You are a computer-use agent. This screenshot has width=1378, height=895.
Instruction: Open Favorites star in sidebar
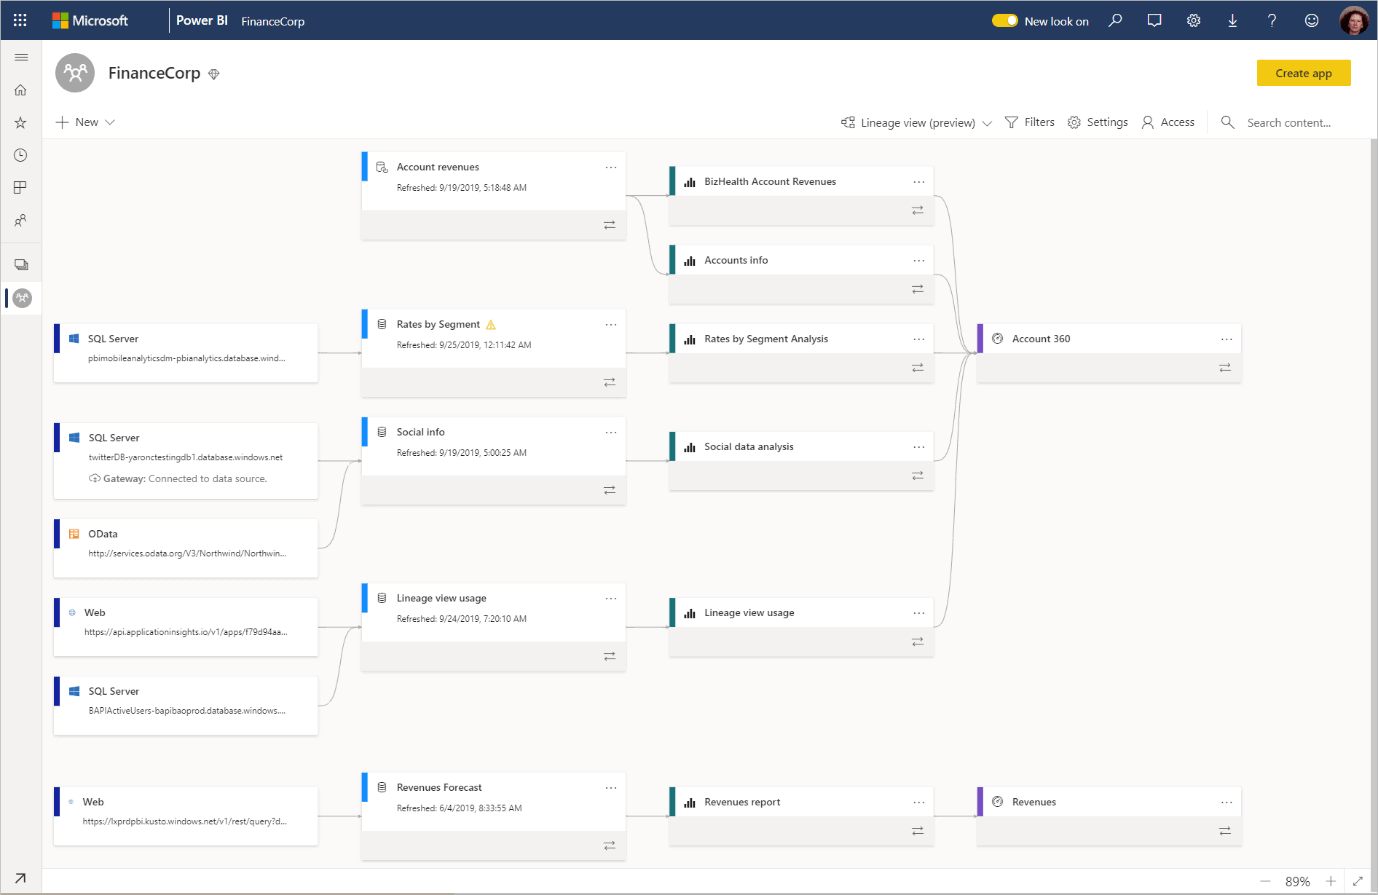click(x=20, y=122)
